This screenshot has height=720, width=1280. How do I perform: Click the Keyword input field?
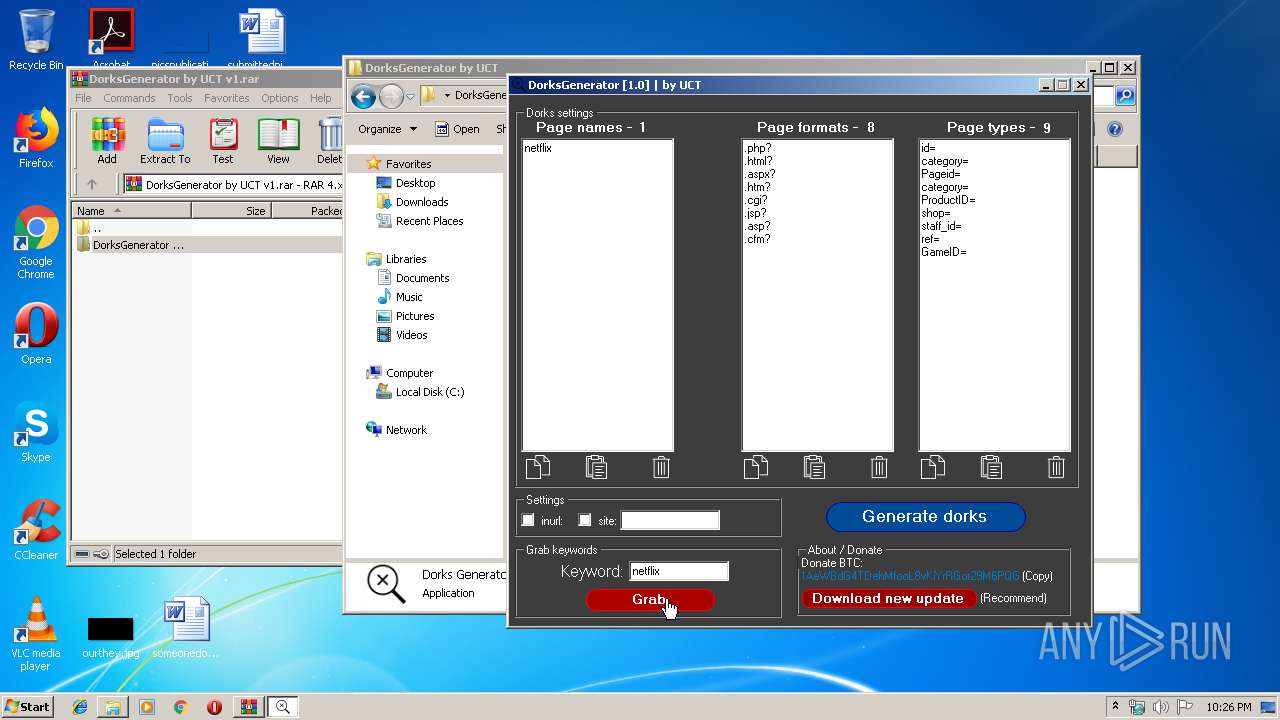pos(679,572)
